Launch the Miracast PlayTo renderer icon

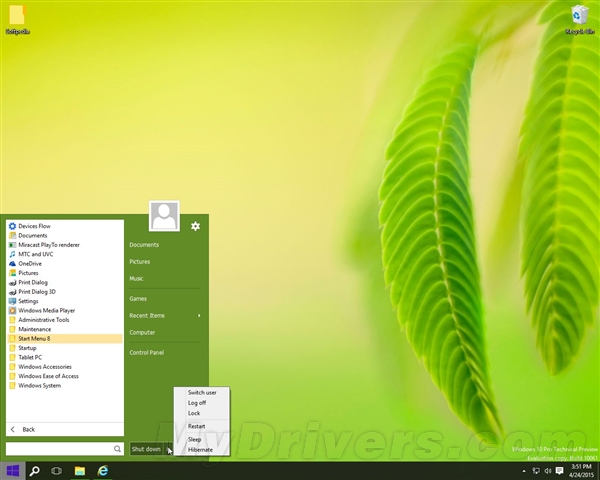(x=12, y=245)
